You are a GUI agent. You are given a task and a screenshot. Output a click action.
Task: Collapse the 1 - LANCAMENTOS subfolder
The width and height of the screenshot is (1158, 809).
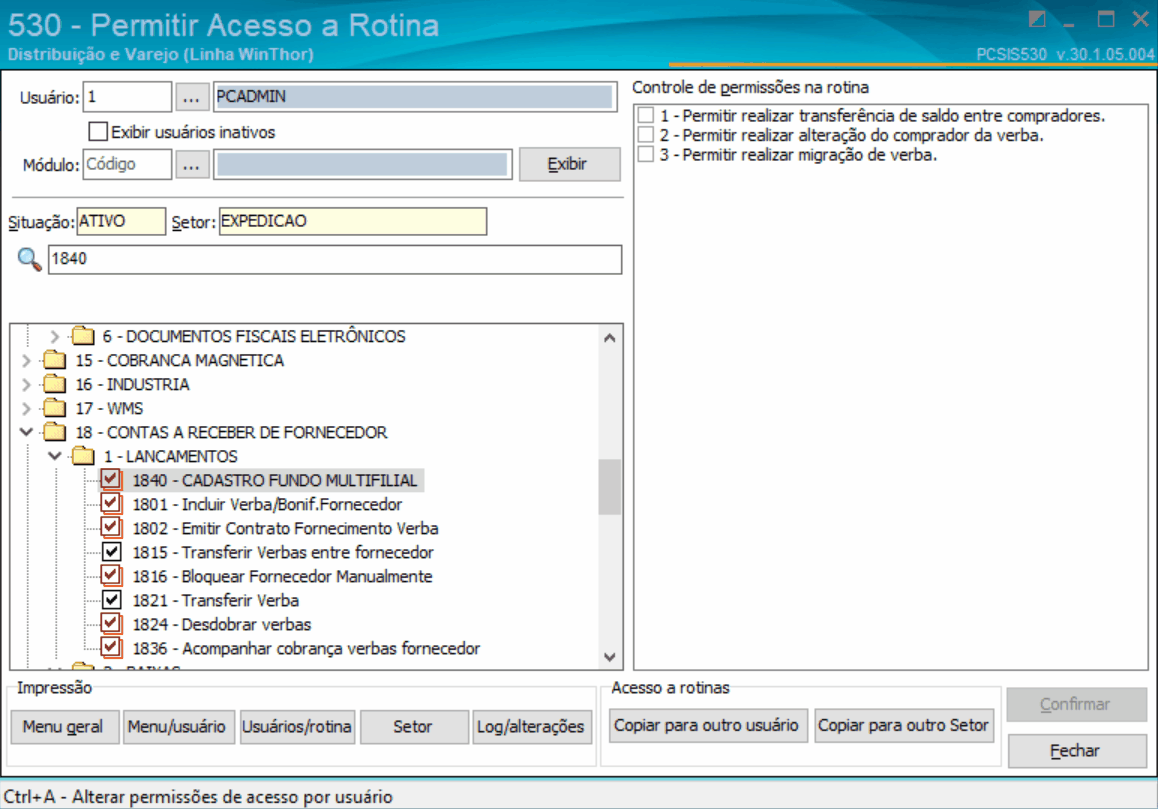click(54, 456)
